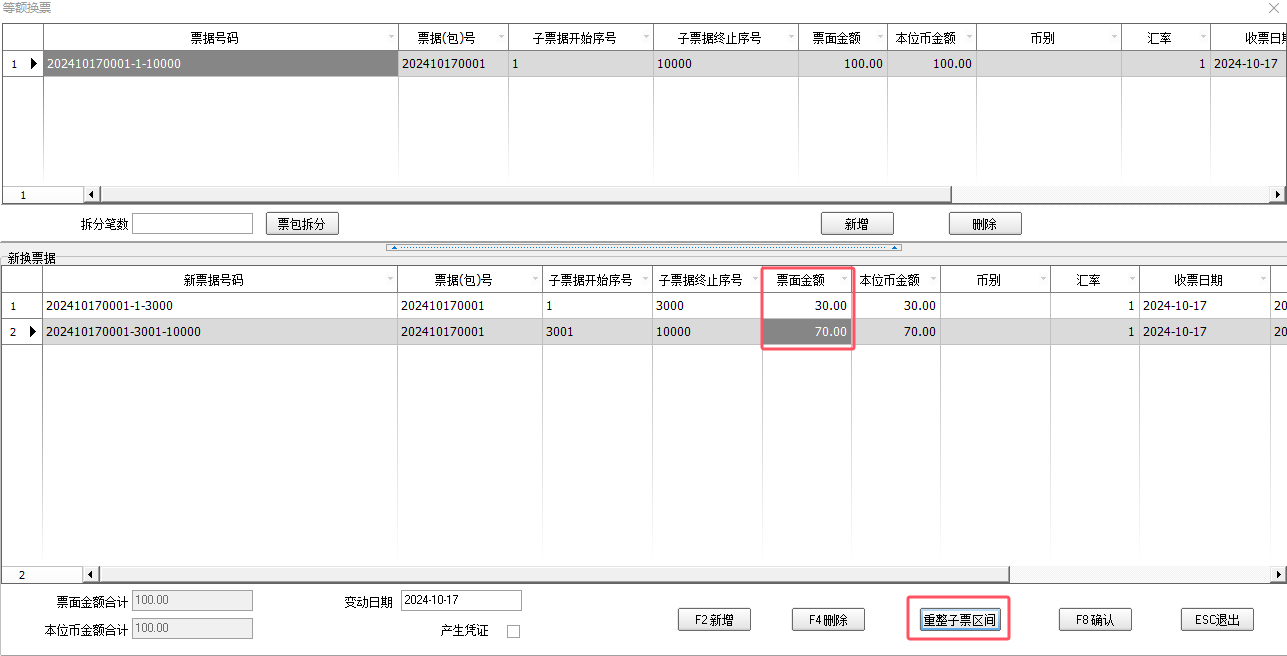Viewport: 1287px width, 656px height.
Task: Click the 票包拆分 button
Action: click(x=302, y=224)
